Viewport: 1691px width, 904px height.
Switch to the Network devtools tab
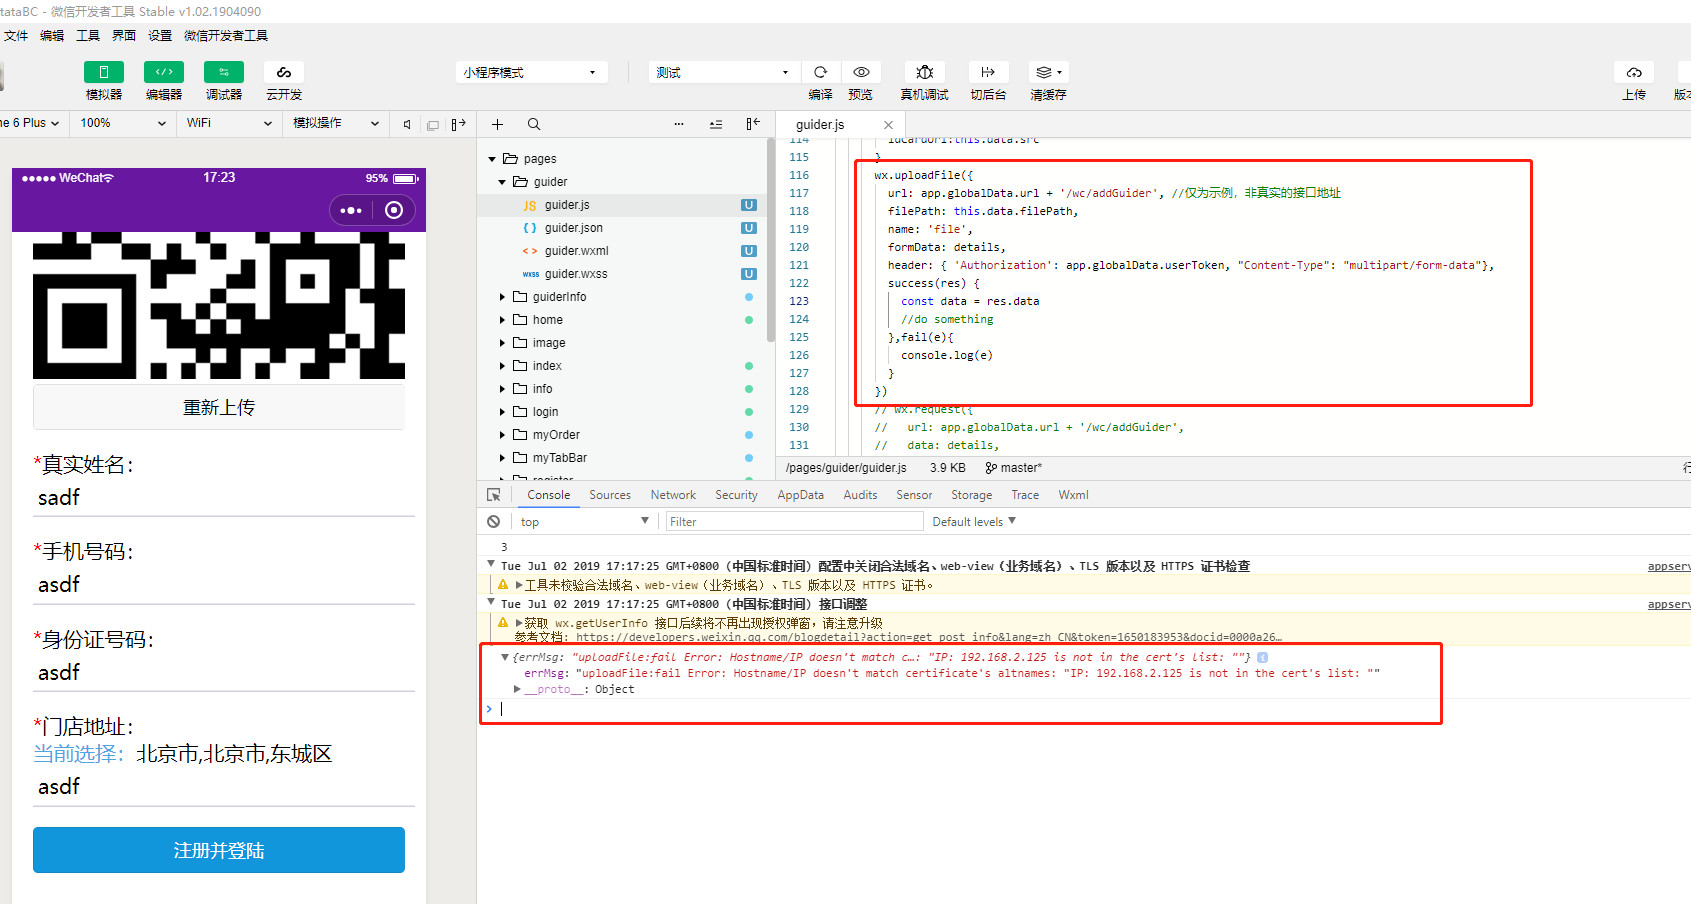(x=673, y=495)
